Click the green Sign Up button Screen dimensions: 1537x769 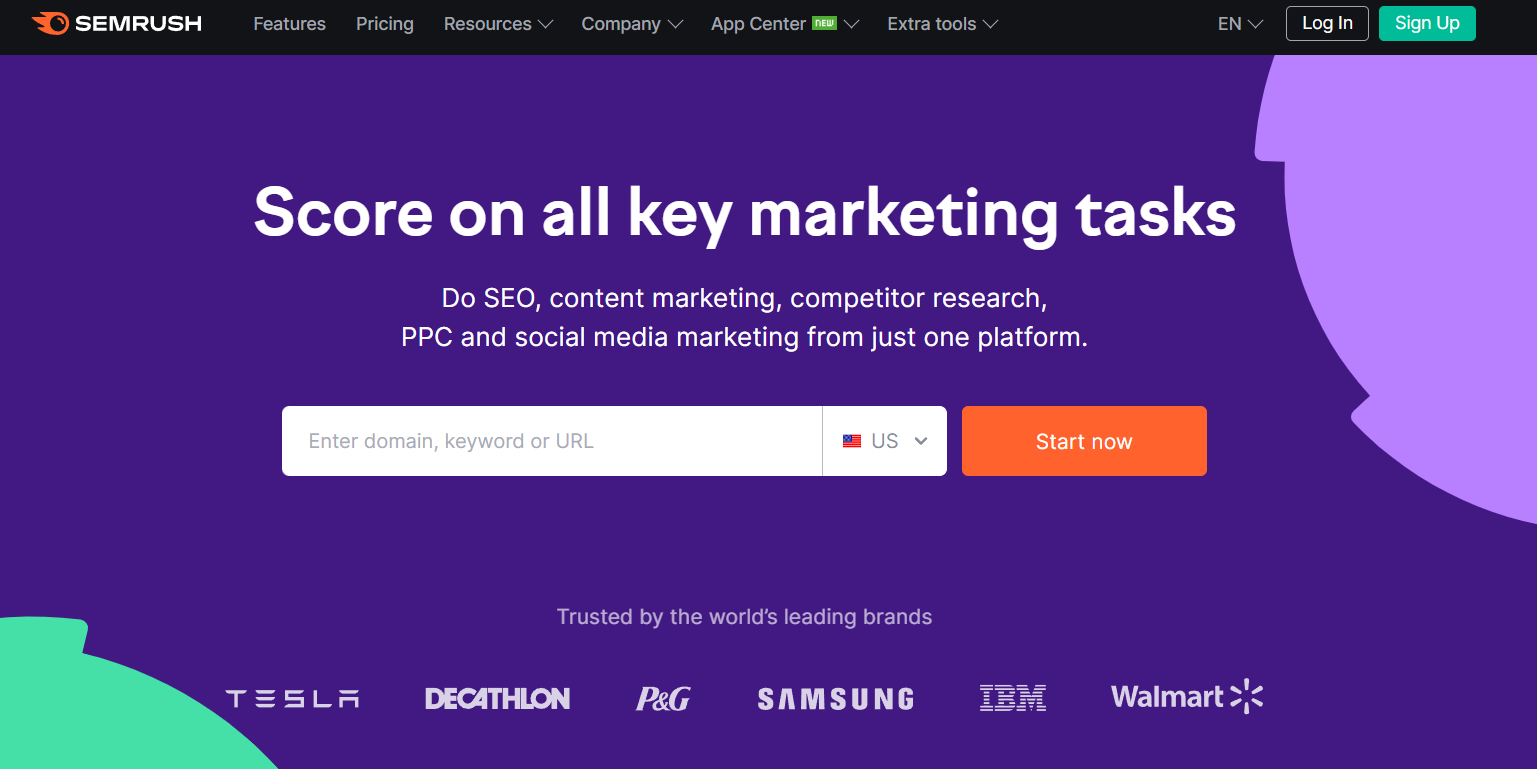(x=1427, y=23)
